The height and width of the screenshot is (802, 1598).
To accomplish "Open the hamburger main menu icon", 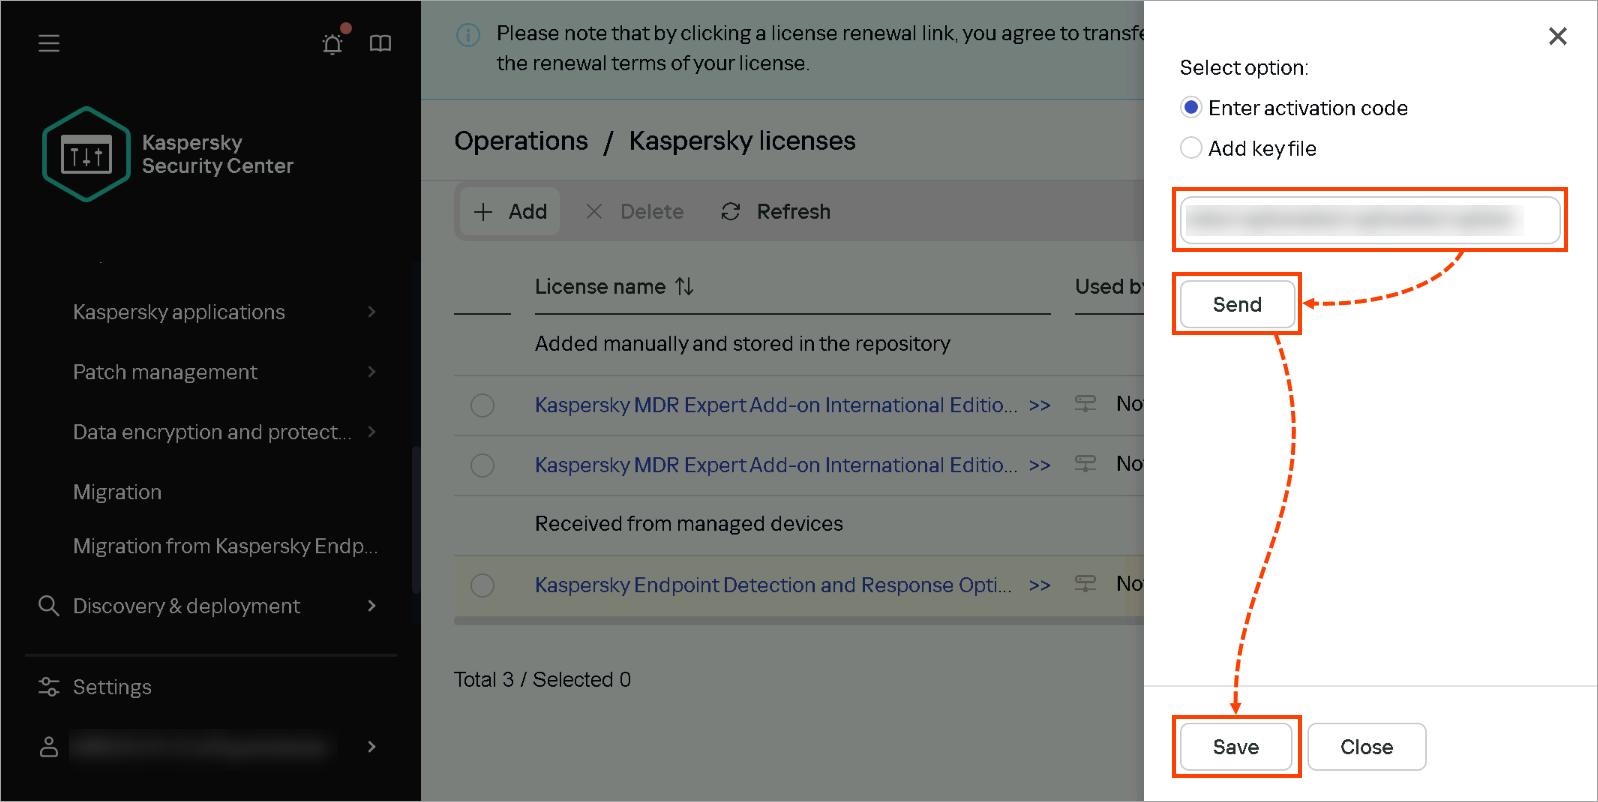I will [49, 43].
